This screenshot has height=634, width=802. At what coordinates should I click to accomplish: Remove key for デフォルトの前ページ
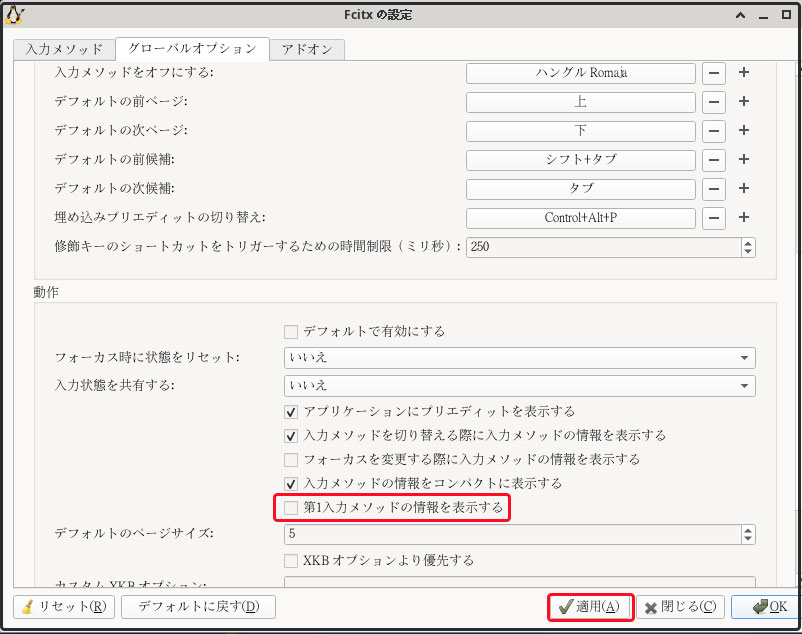point(714,102)
